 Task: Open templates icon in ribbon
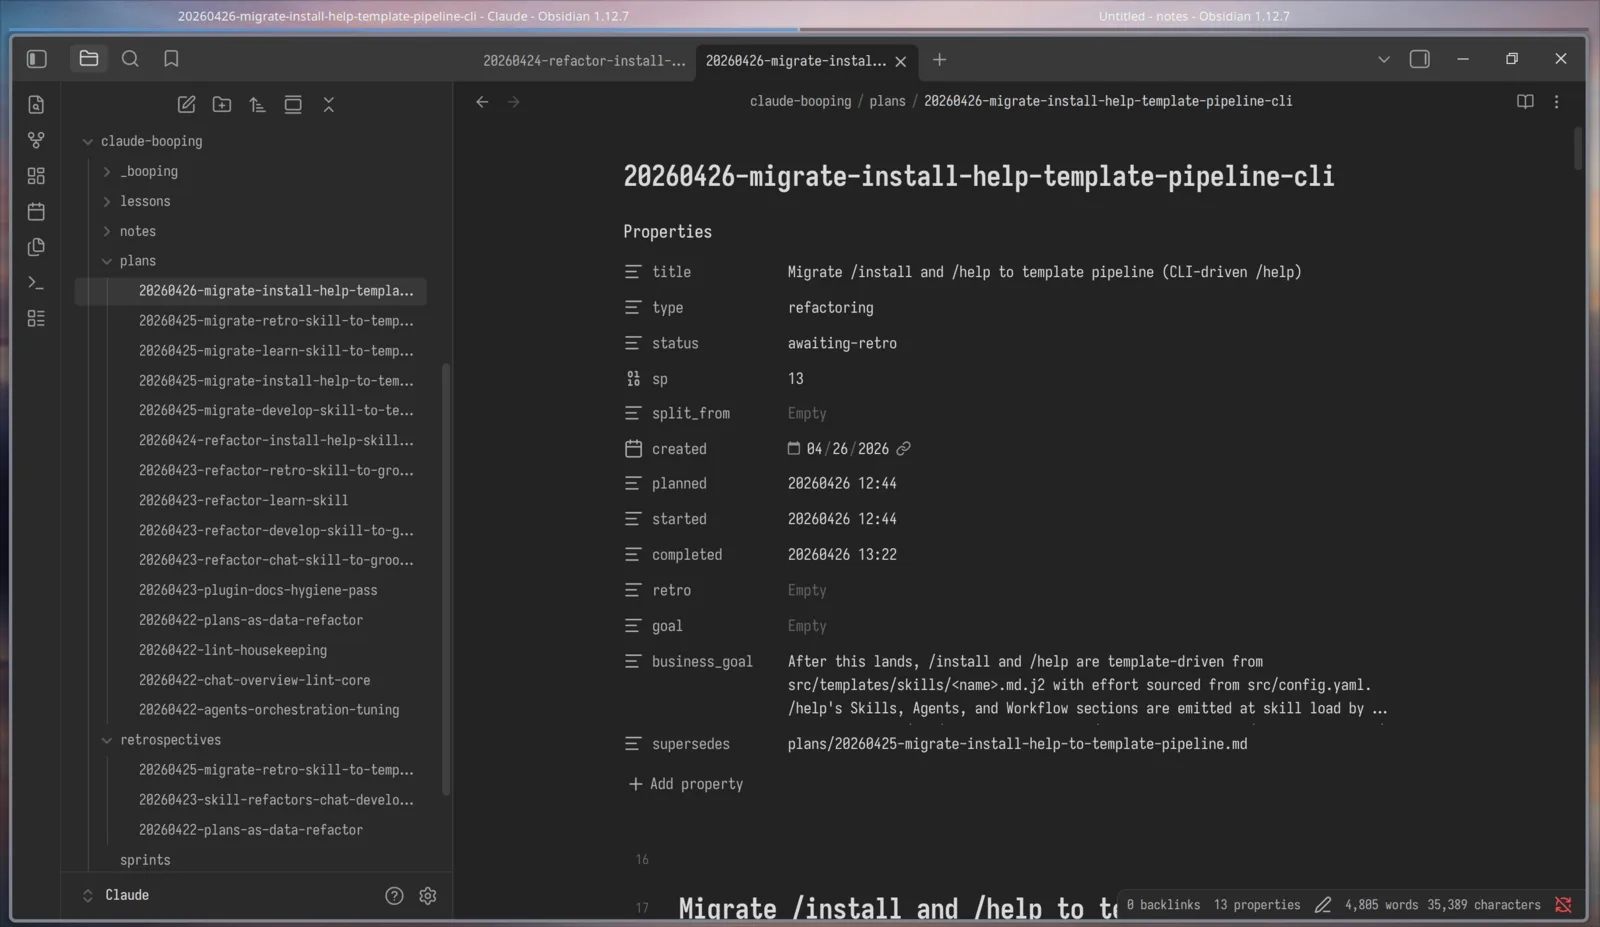[36, 247]
